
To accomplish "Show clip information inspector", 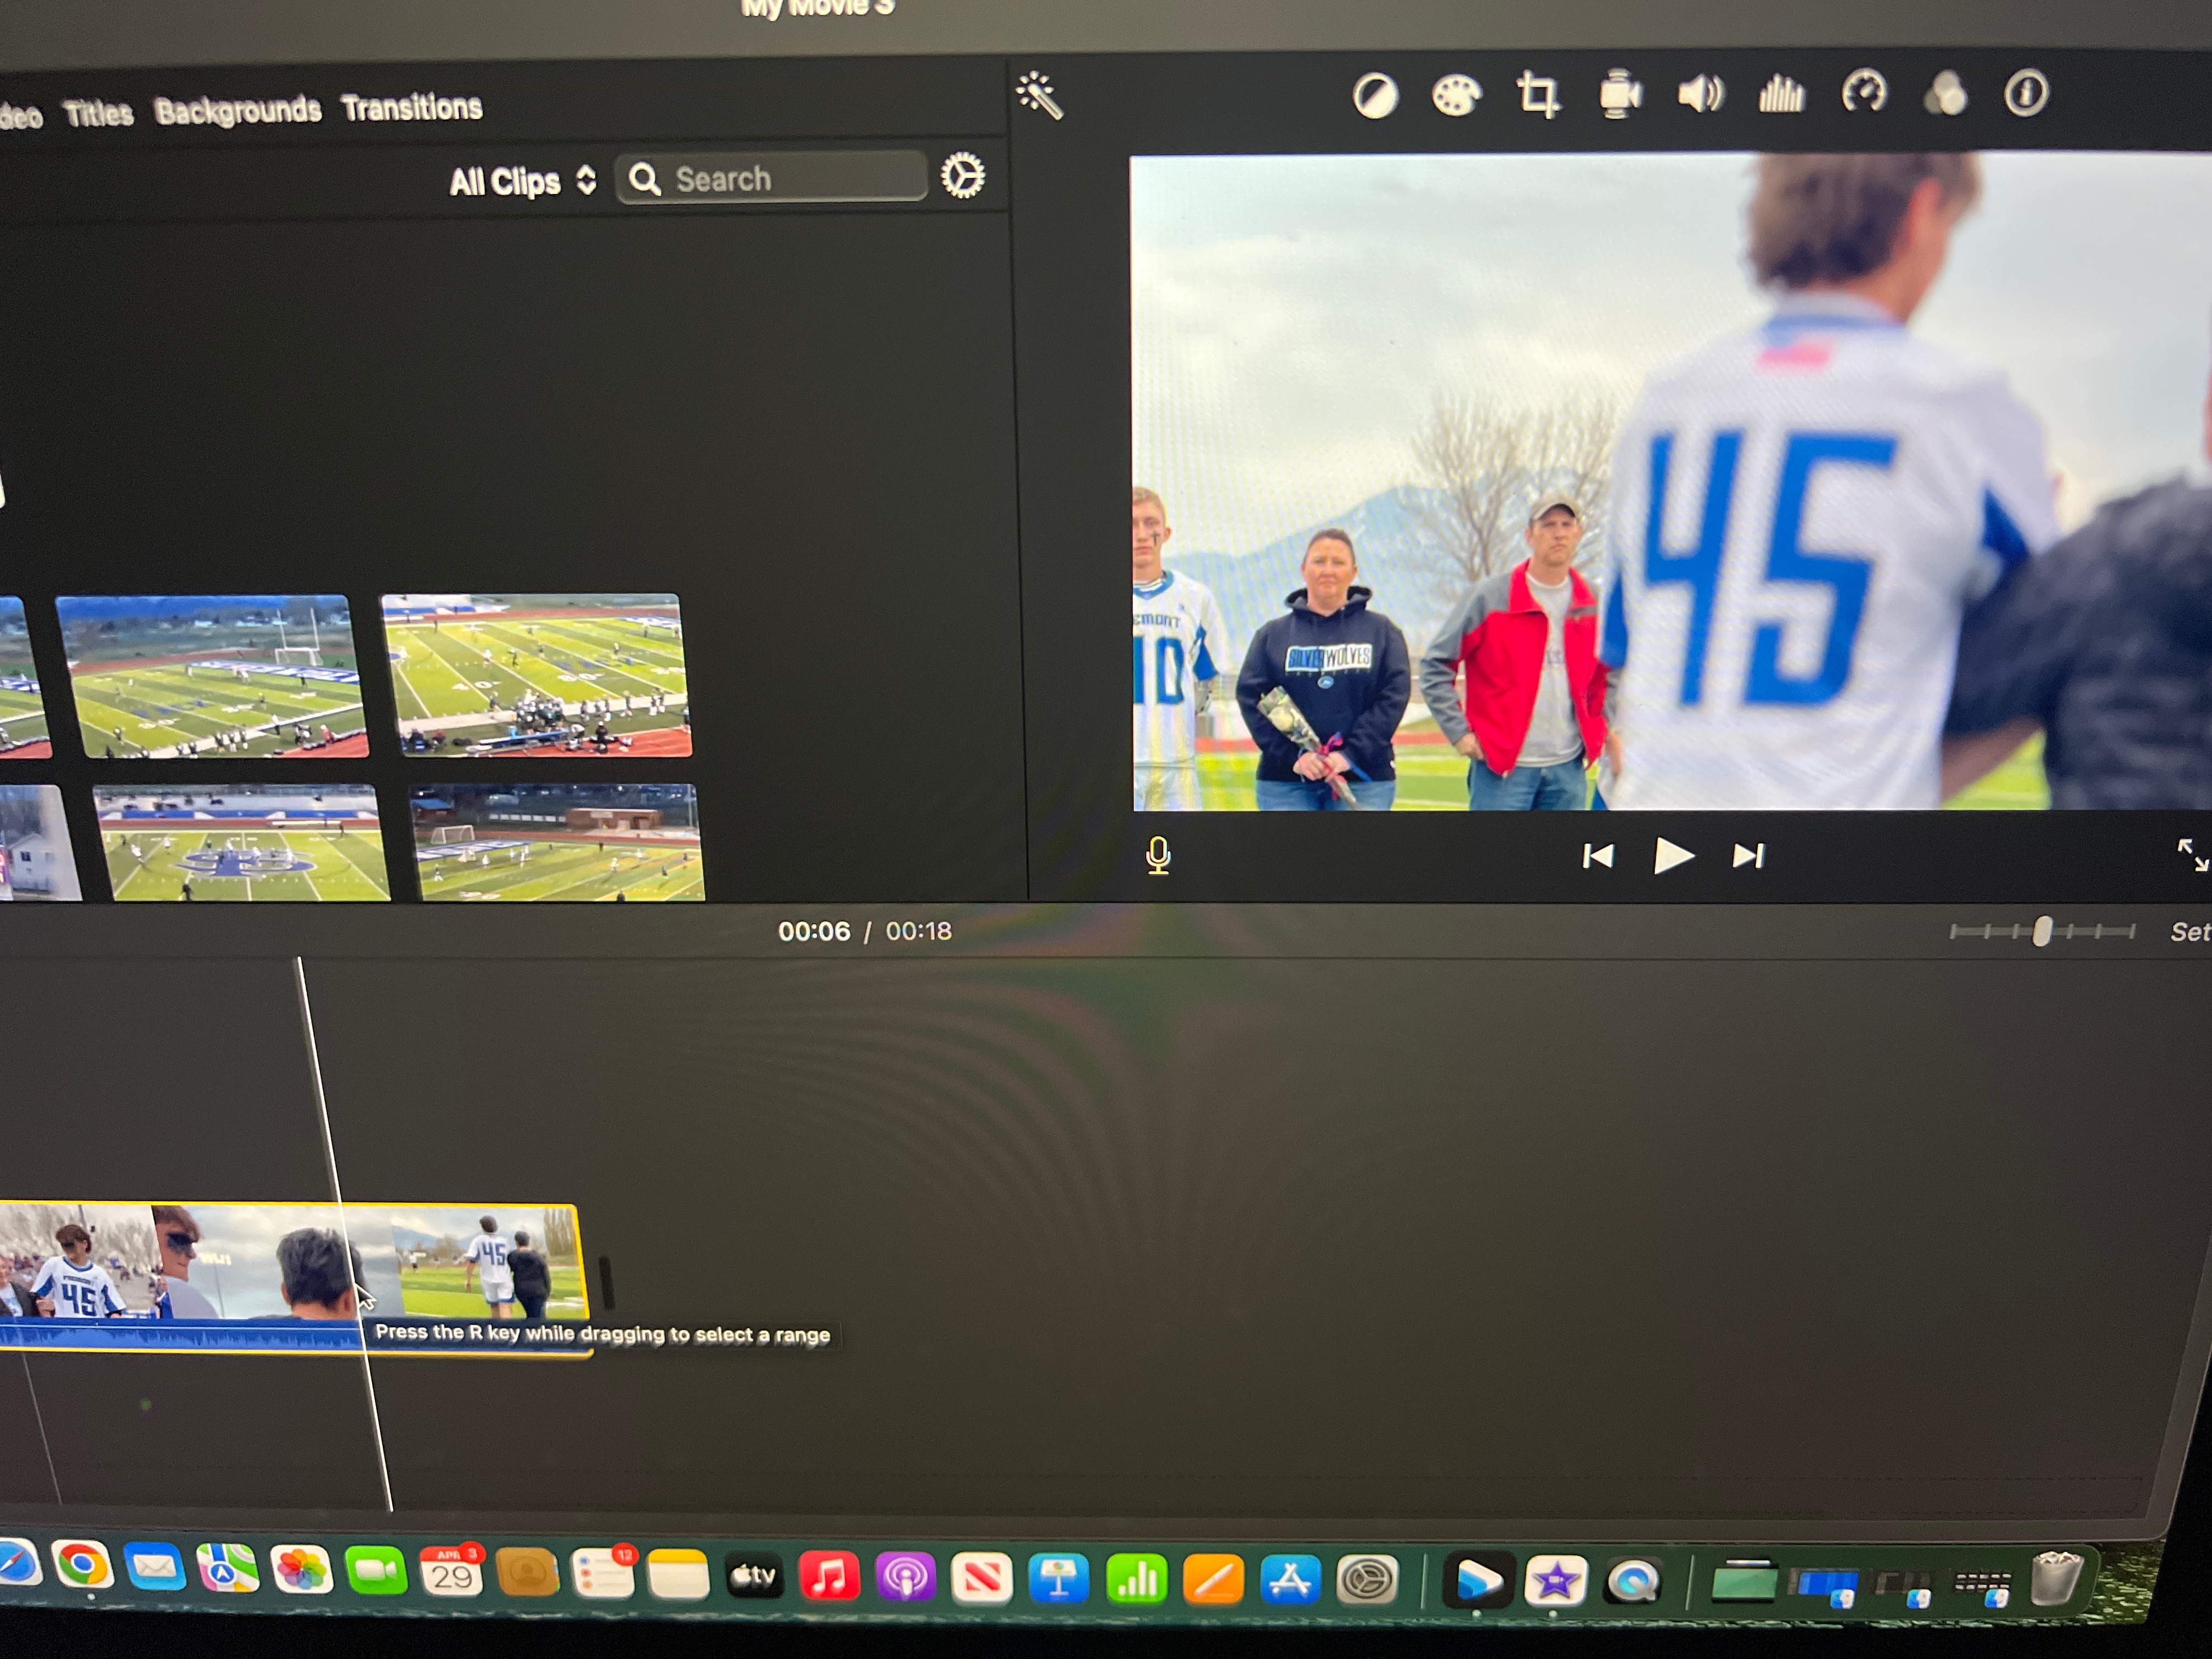I will (2026, 94).
